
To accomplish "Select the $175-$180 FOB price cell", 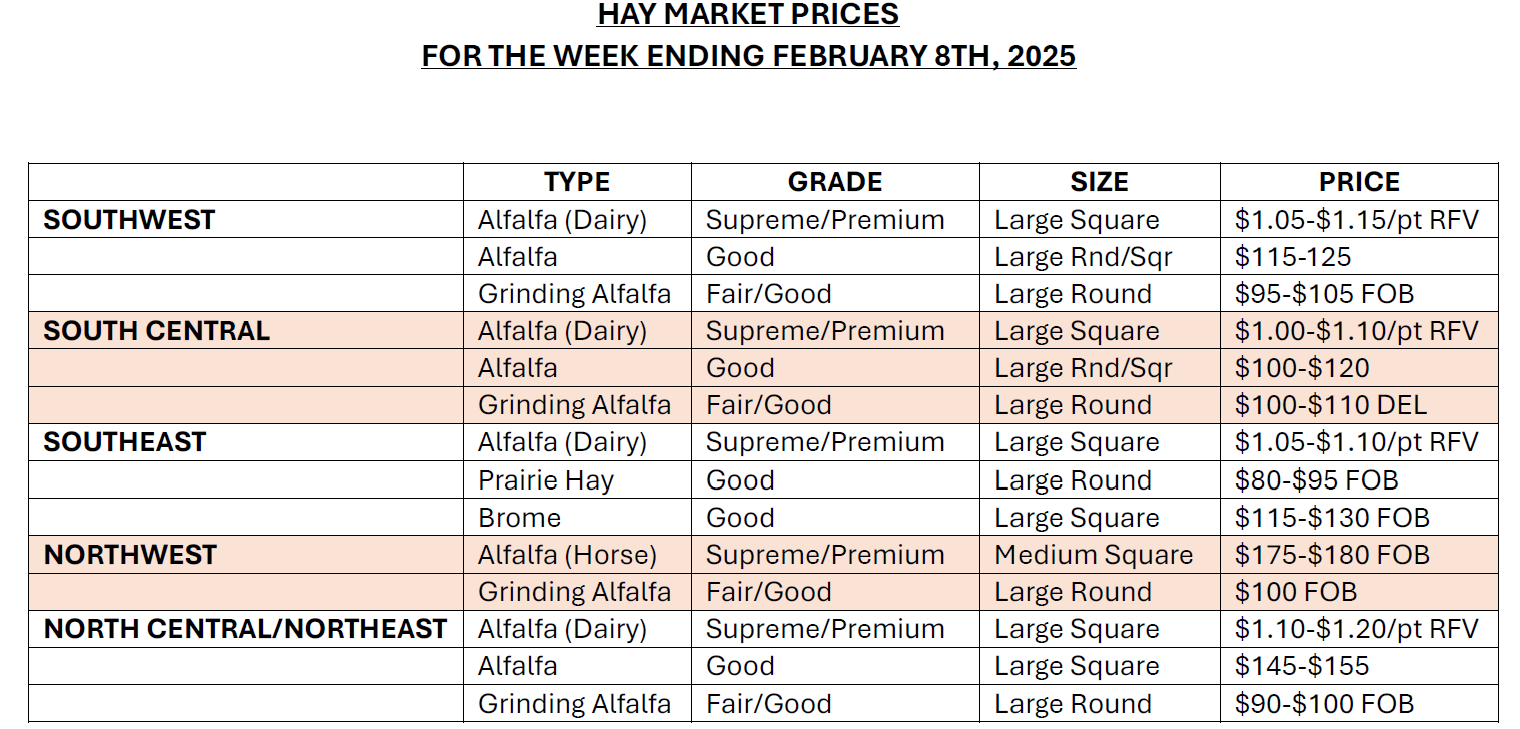I will click(x=1332, y=555).
